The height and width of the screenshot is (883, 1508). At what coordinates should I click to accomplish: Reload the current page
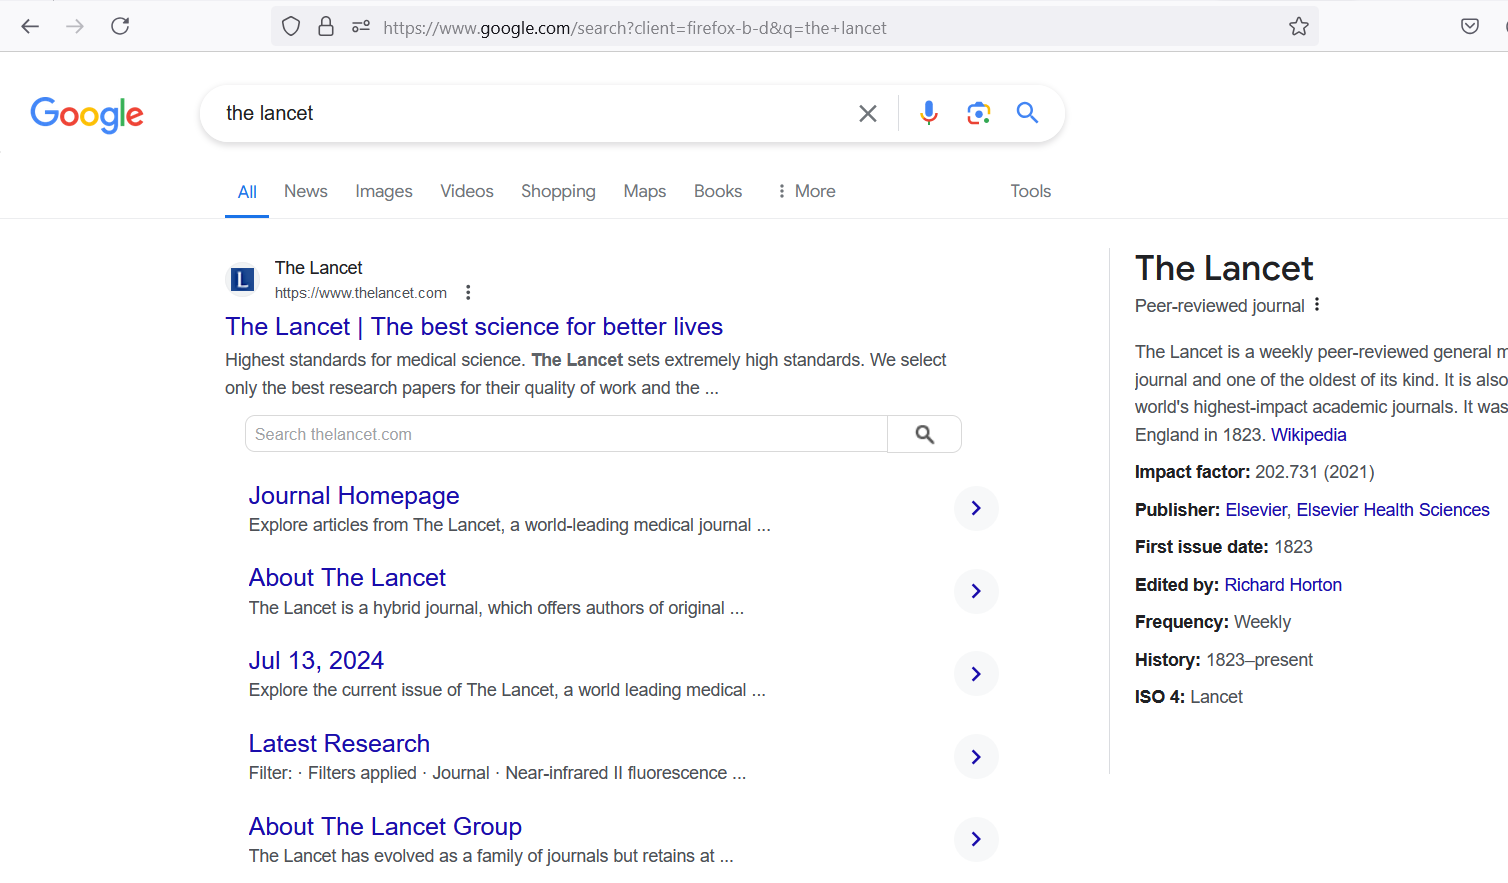(x=120, y=26)
